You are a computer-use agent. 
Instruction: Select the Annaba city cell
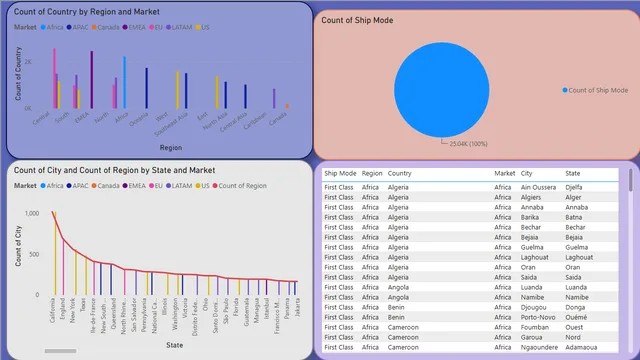tap(532, 207)
